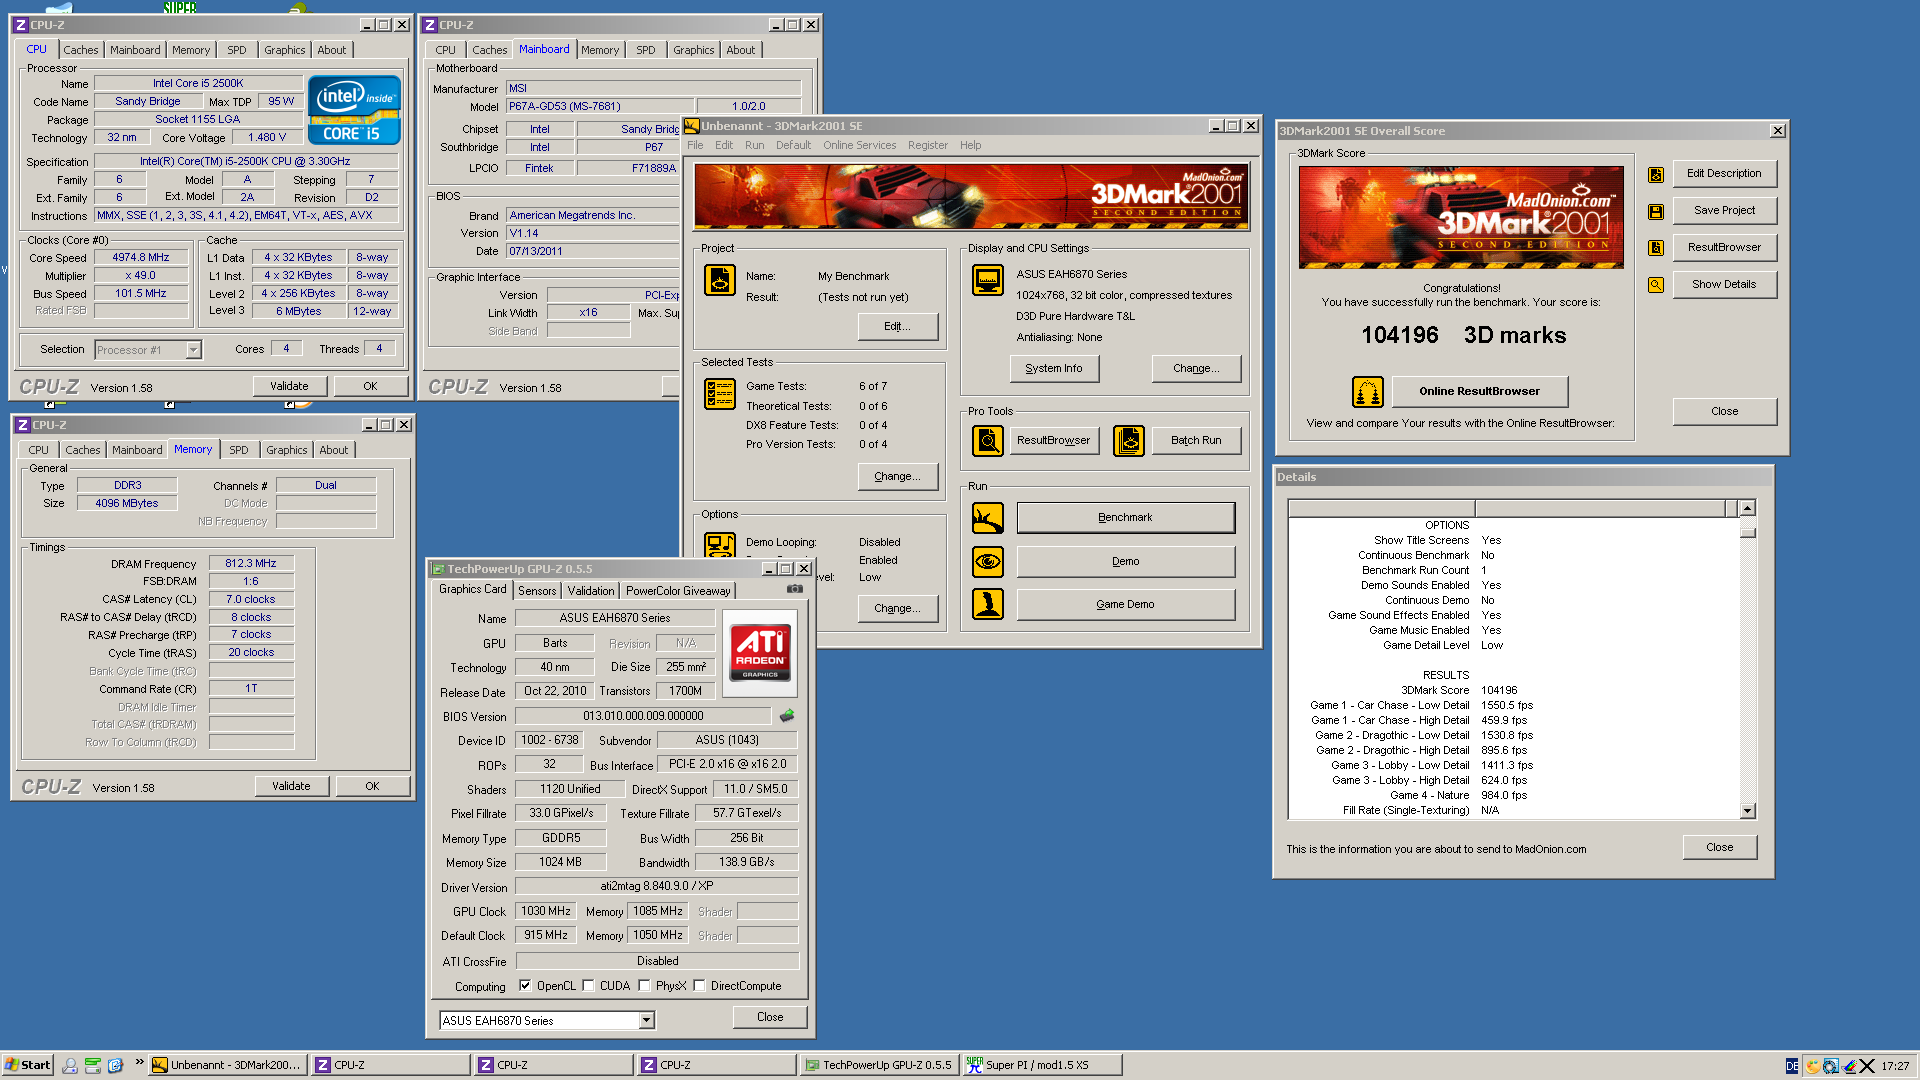Toggle the OpenCL checkbox in GPU-Z

point(525,986)
